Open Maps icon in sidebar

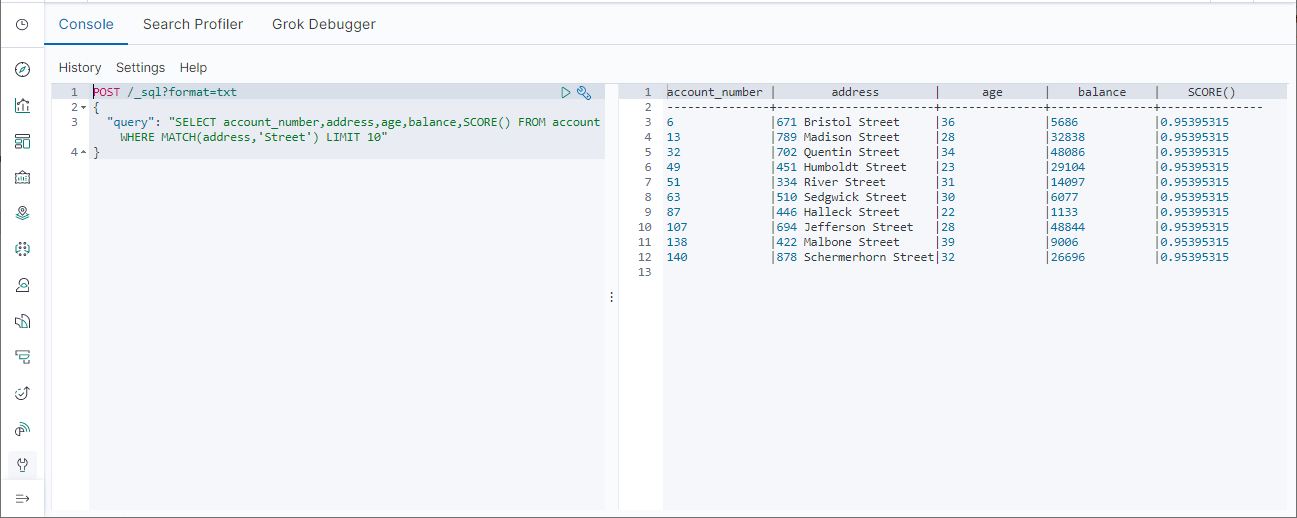coord(22,213)
